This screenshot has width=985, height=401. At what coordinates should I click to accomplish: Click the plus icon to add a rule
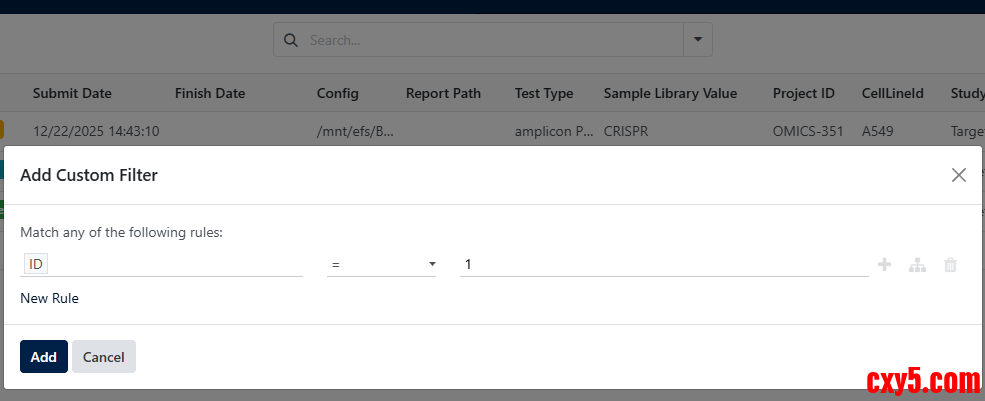tap(884, 265)
